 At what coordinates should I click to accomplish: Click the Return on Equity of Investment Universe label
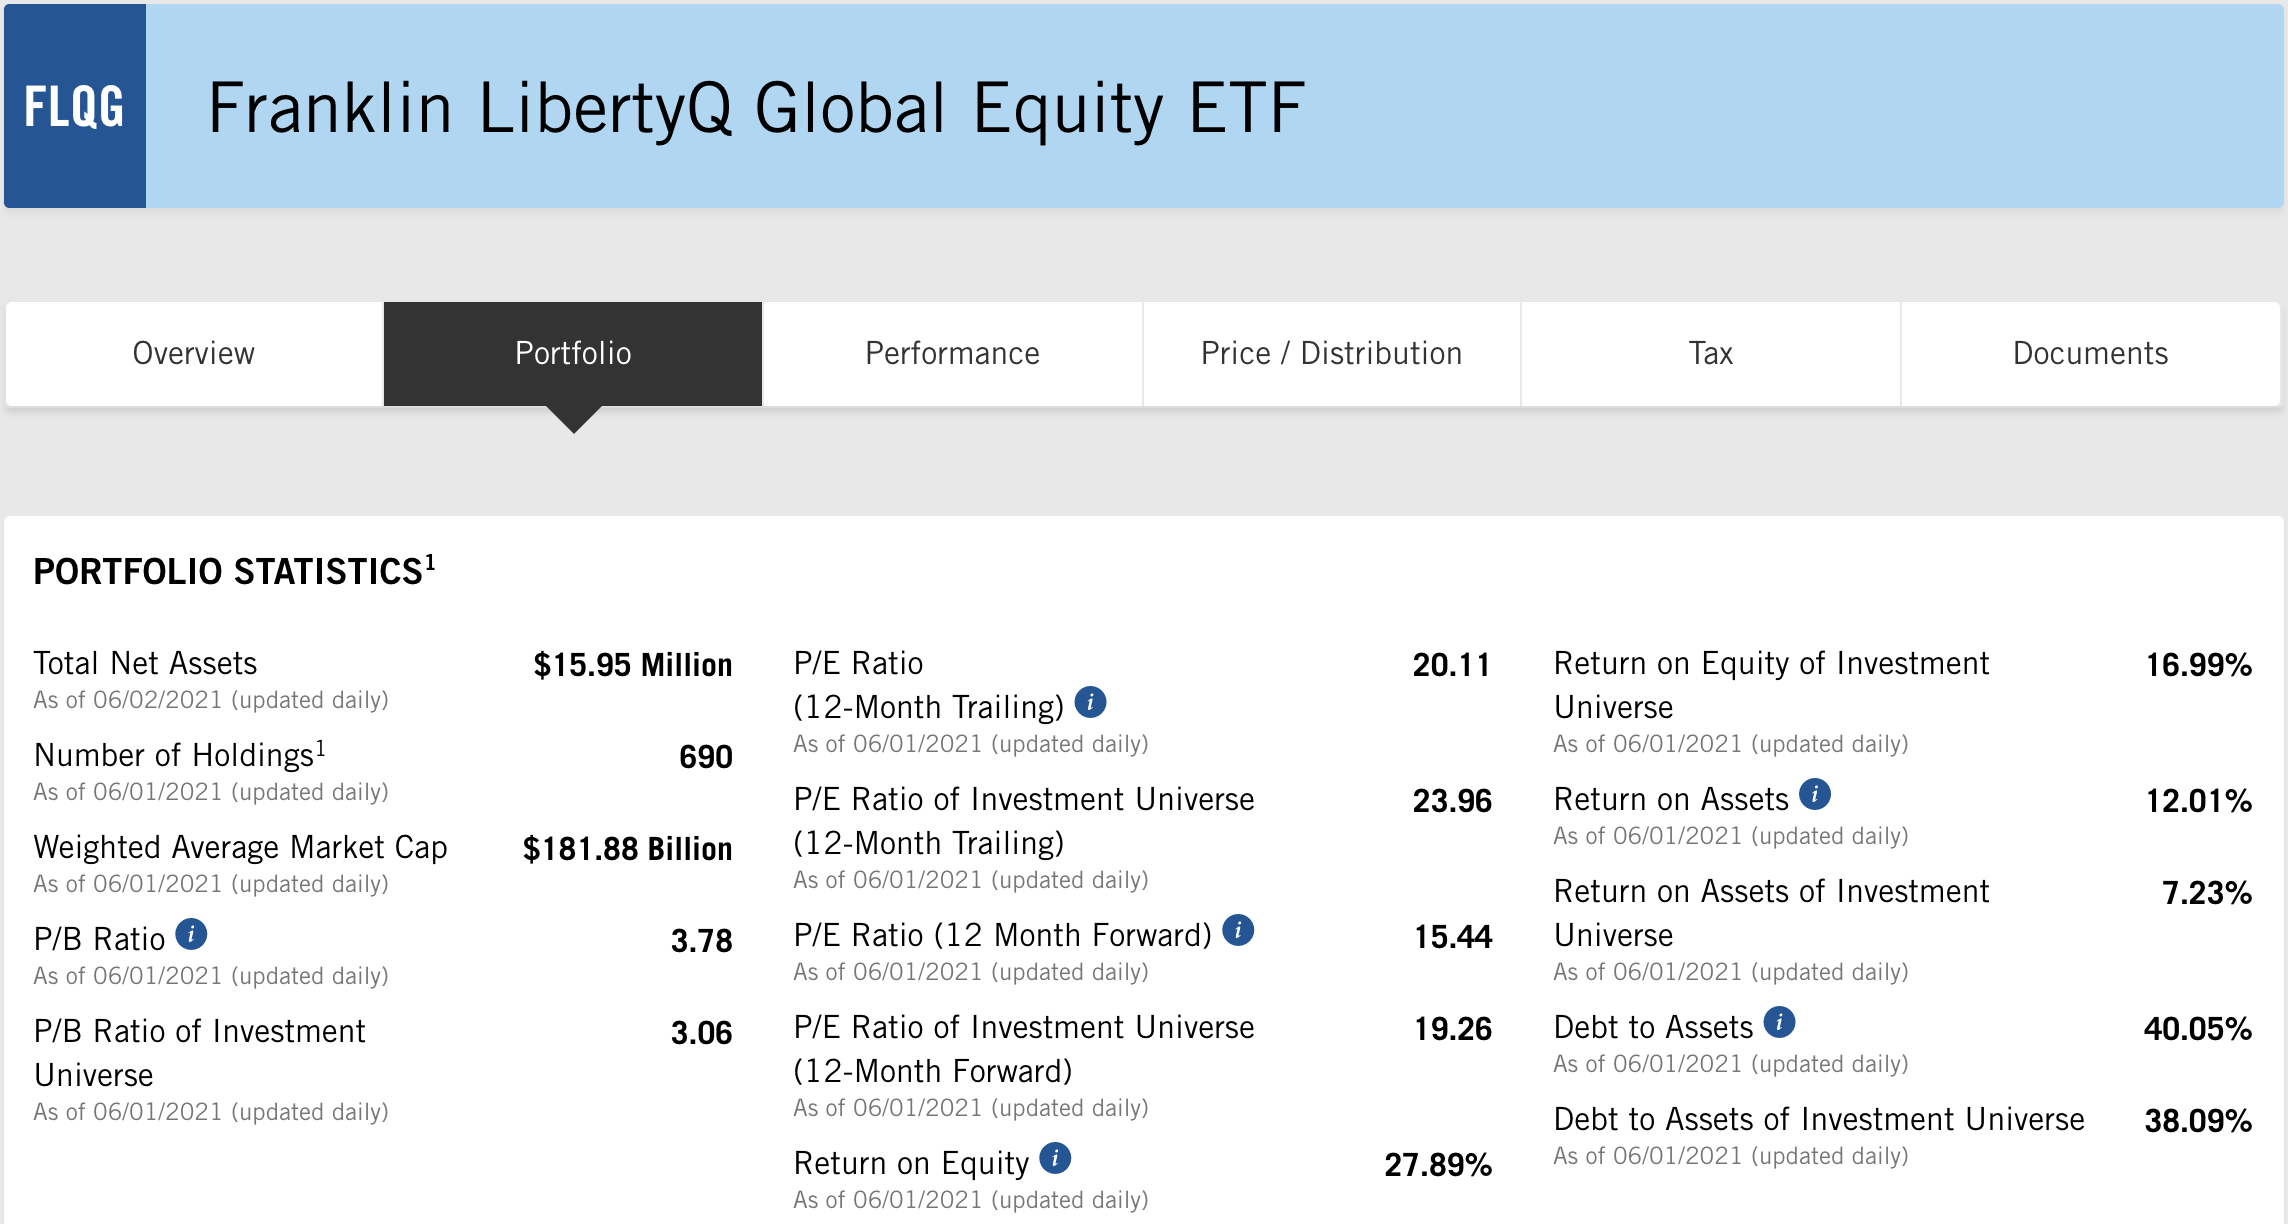click(1770, 684)
